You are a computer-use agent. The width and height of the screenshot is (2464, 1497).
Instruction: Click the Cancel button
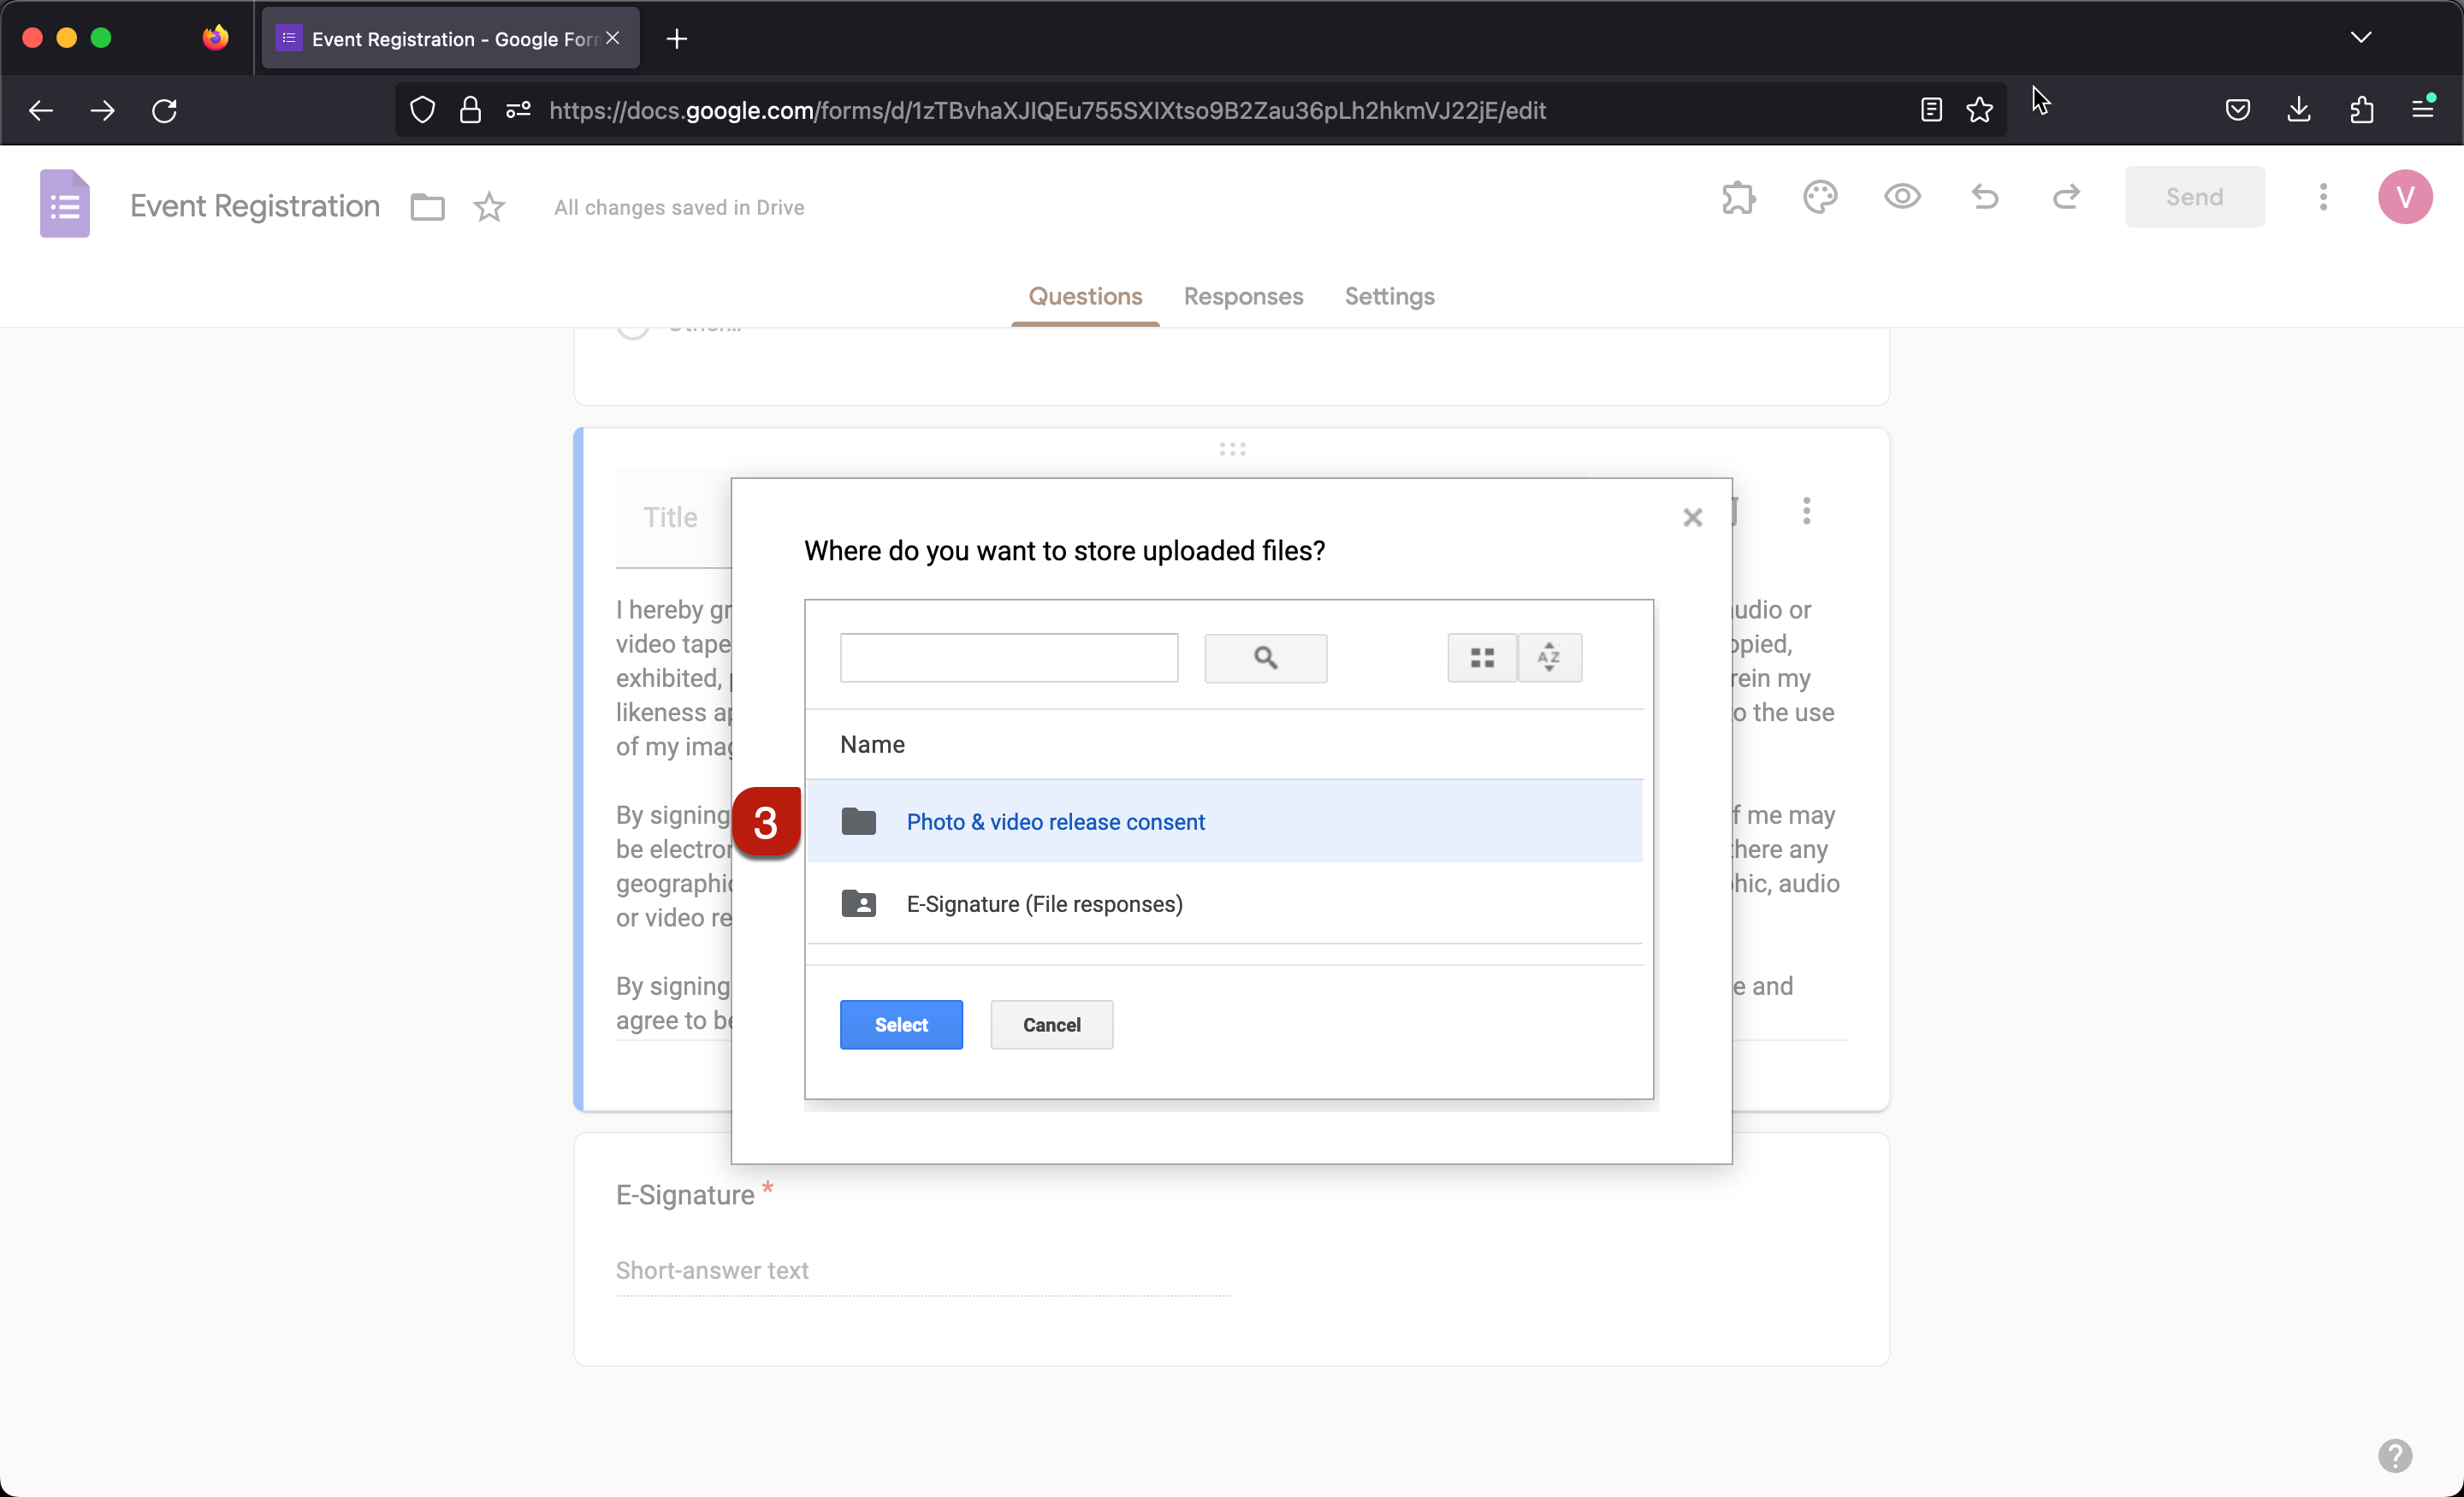pos(1051,1024)
